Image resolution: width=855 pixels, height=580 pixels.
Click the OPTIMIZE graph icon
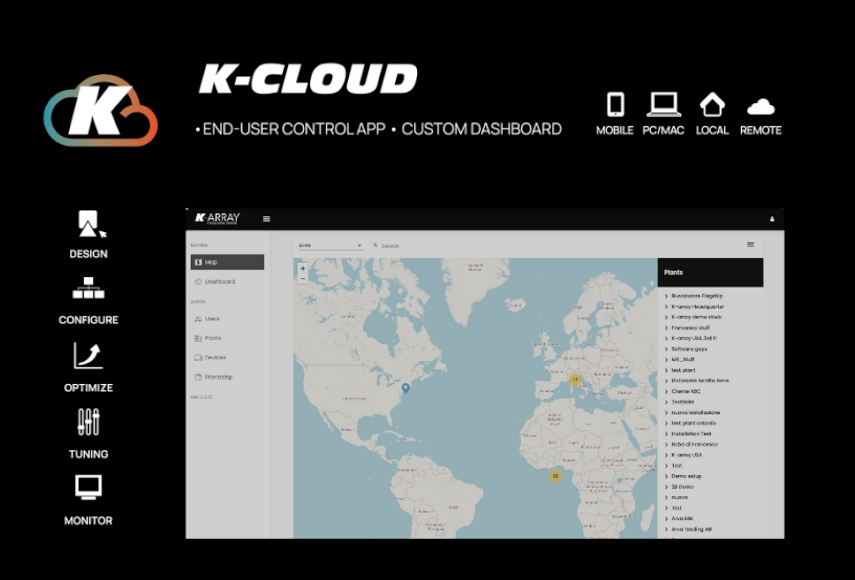coord(88,355)
